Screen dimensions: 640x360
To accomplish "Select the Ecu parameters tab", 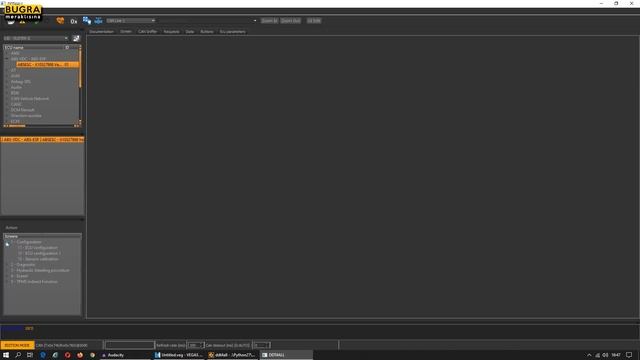I will click(233, 31).
